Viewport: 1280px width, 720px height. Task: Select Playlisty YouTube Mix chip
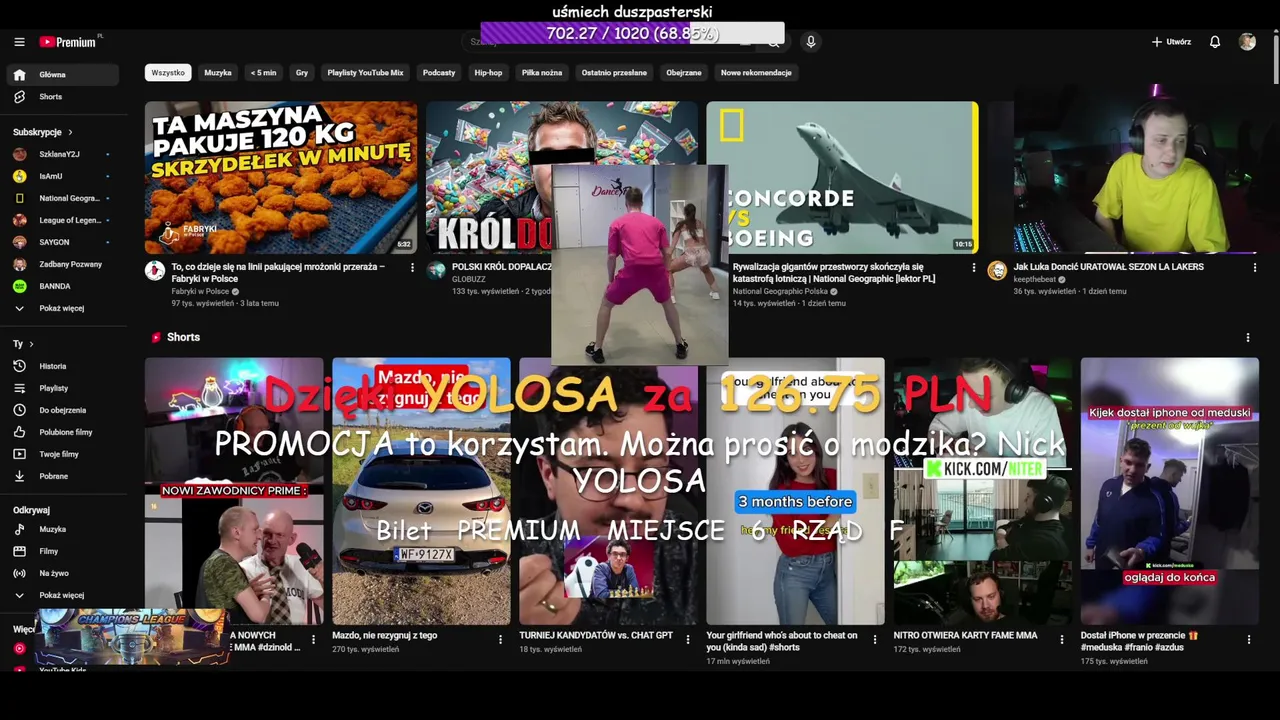point(365,72)
